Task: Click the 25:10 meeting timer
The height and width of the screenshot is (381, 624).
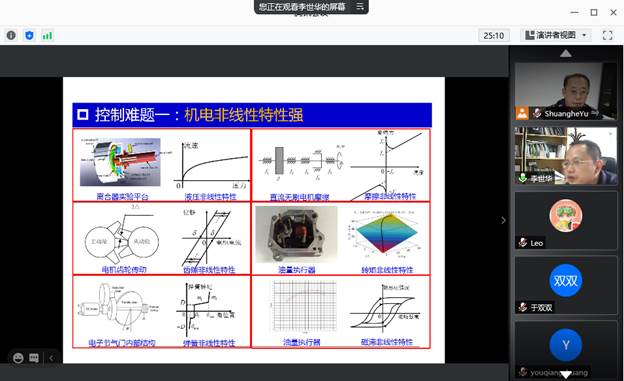Action: pos(493,36)
